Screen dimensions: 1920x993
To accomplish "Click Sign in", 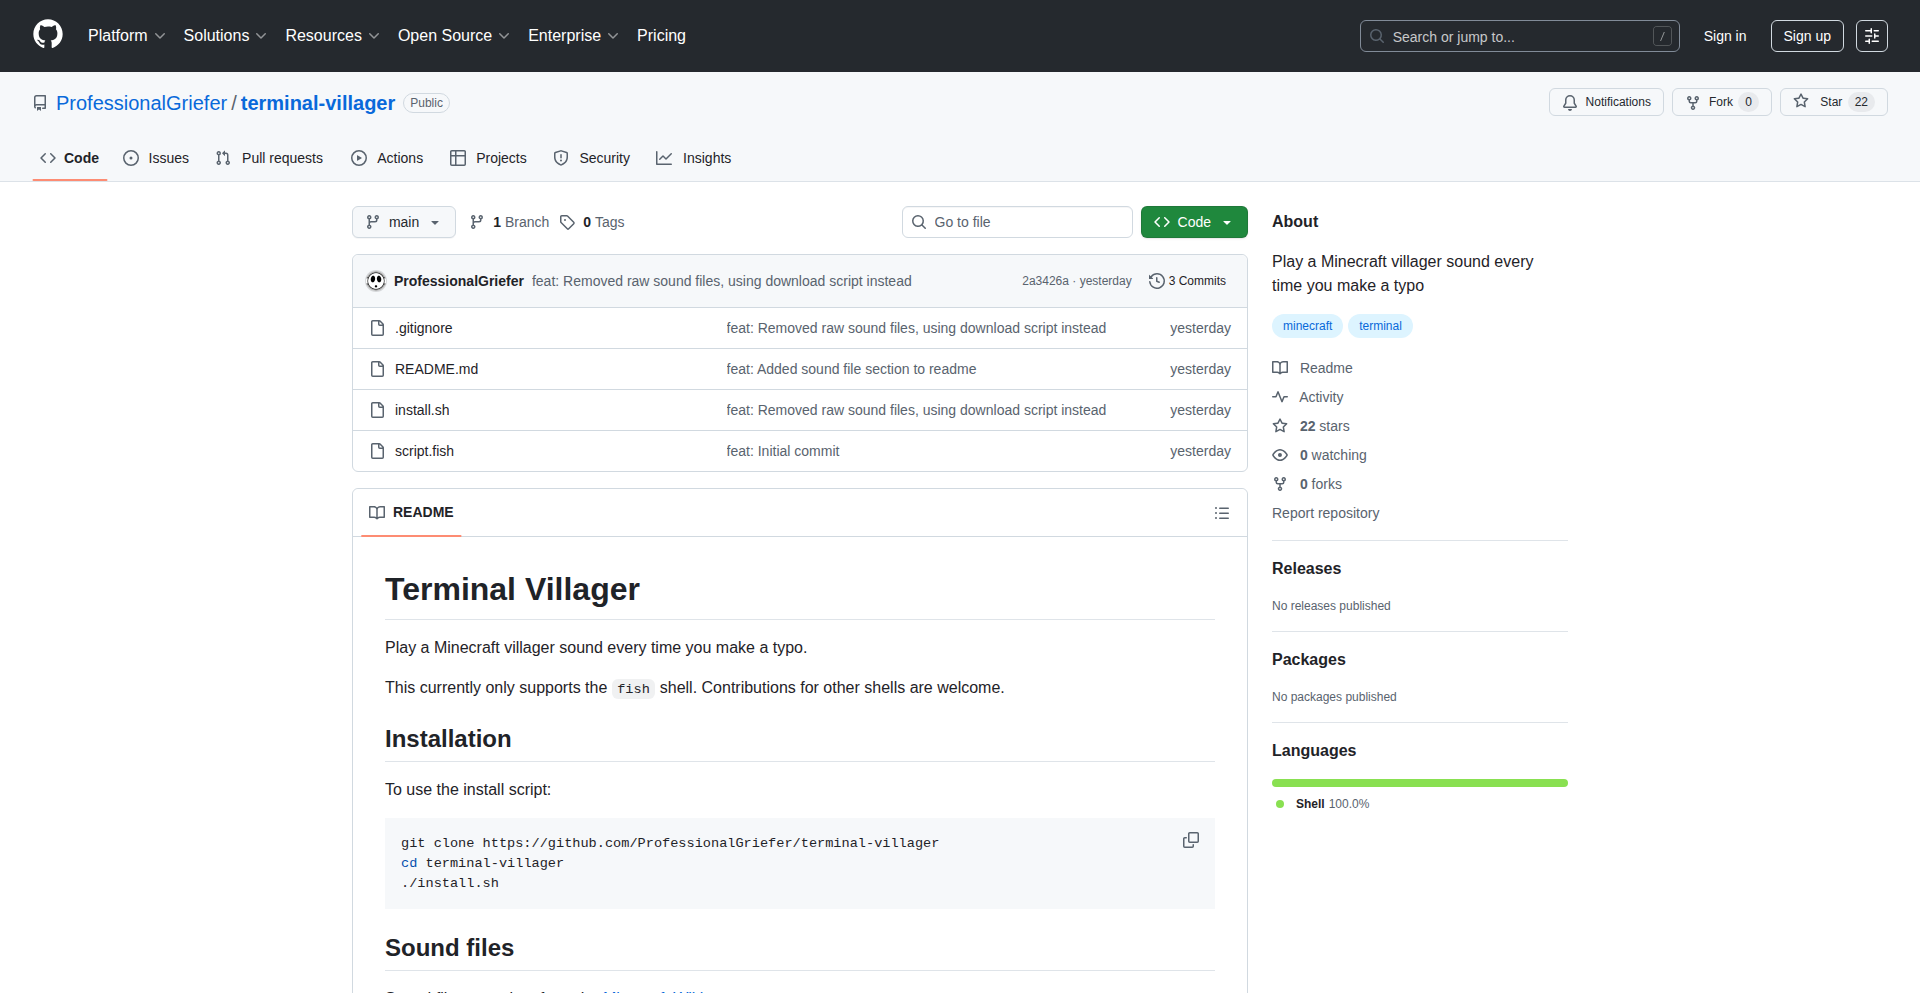I will pyautogui.click(x=1725, y=36).
